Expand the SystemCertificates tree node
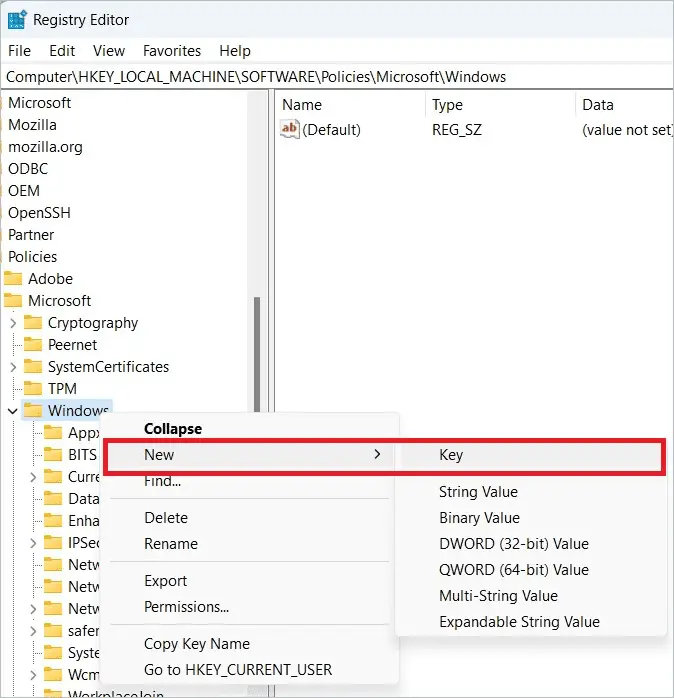Image resolution: width=674 pixels, height=698 pixels. (x=12, y=367)
